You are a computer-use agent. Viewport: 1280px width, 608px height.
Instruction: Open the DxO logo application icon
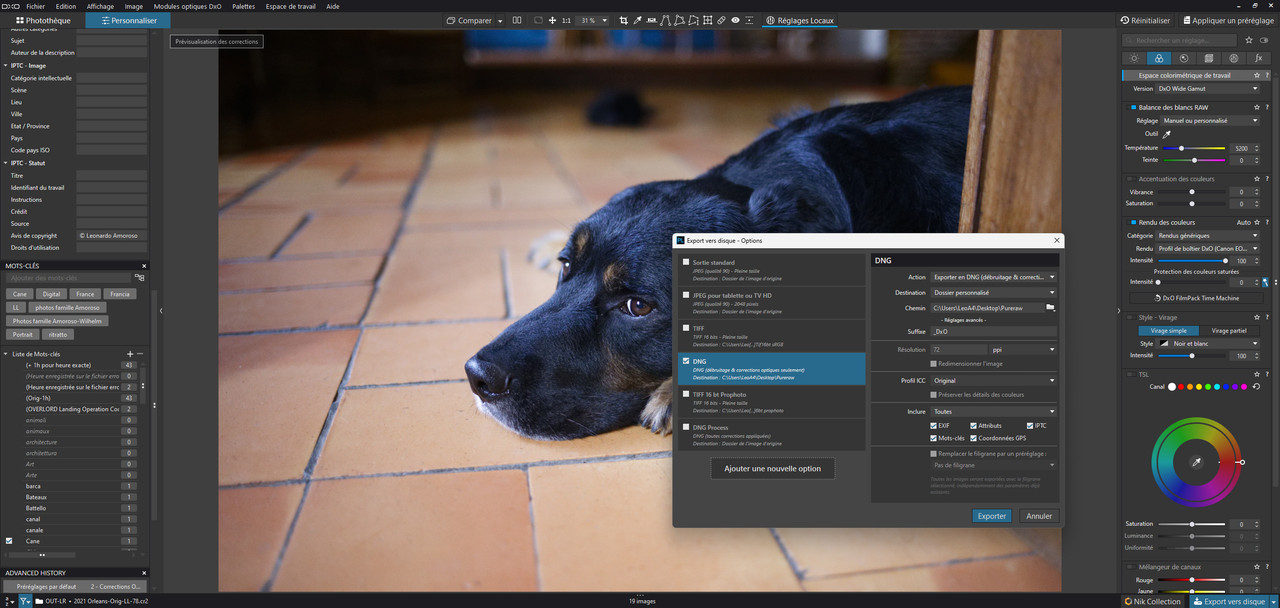coord(9,6)
